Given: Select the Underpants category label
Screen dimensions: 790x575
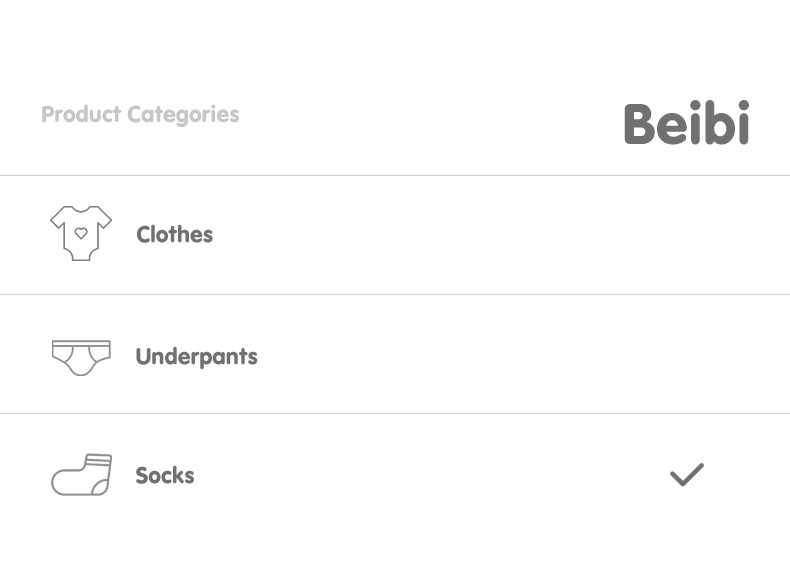Looking at the screenshot, I should (196, 357).
